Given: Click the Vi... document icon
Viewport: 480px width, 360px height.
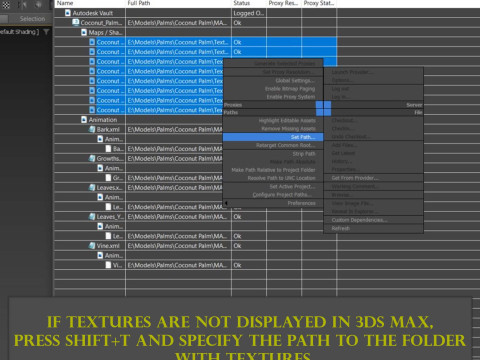Looking at the screenshot, I should point(108,265).
